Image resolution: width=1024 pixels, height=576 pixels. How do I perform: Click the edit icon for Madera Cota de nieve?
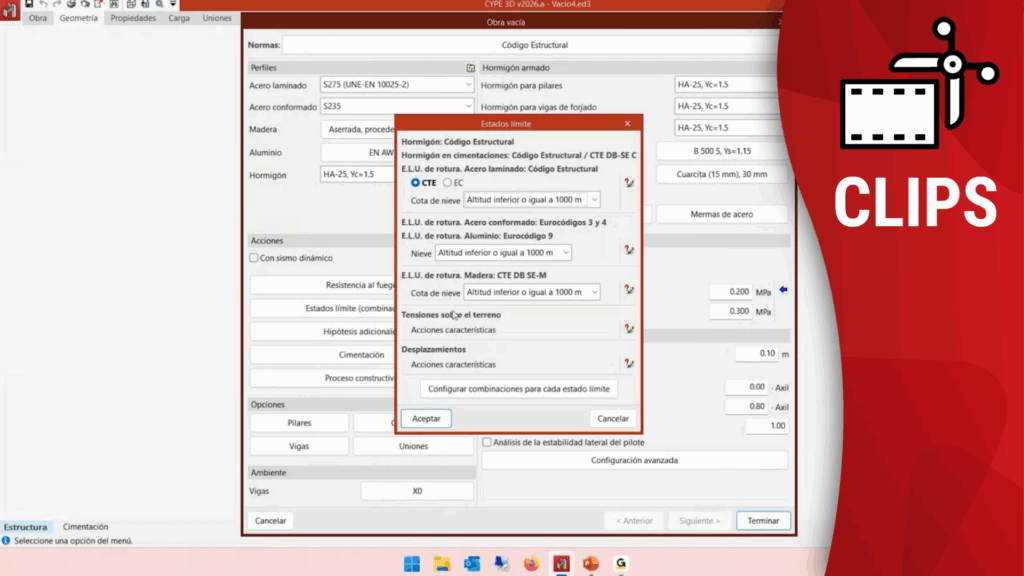click(629, 290)
